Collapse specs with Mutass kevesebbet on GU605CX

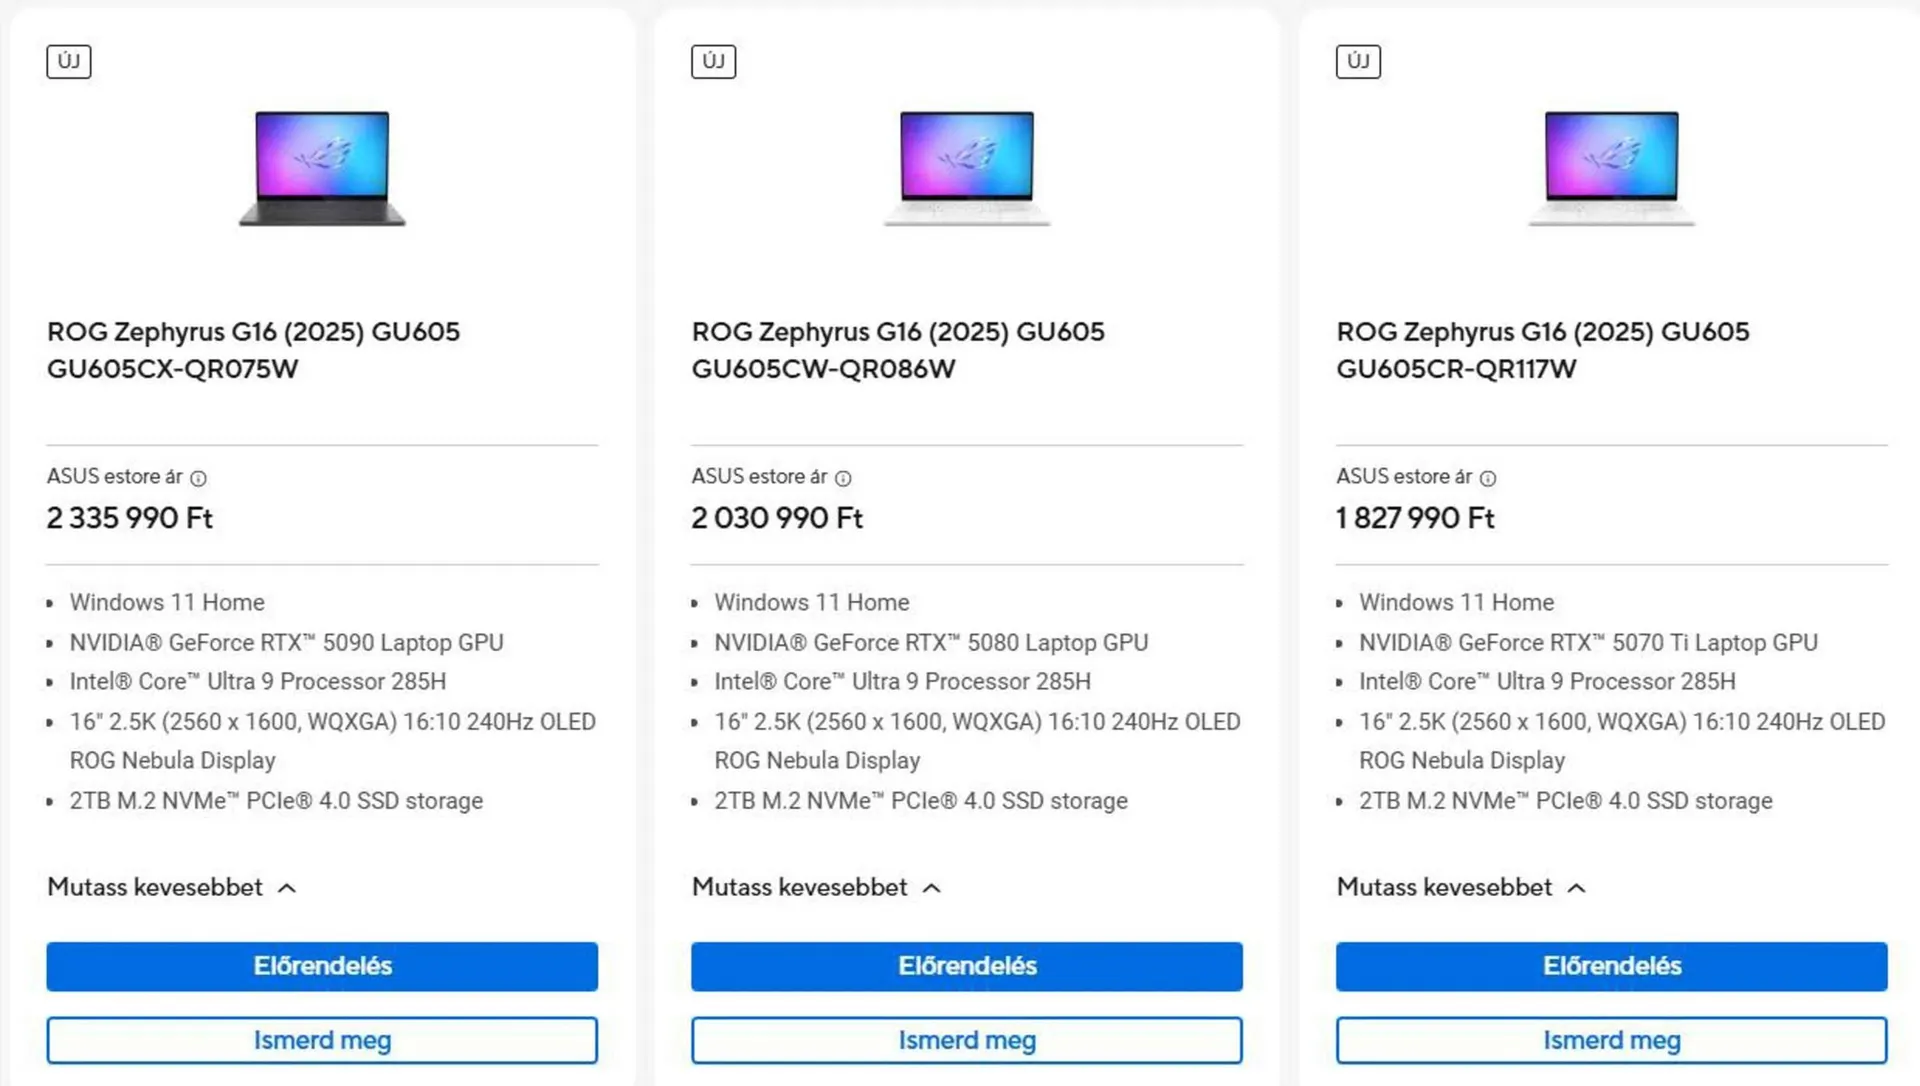(171, 887)
